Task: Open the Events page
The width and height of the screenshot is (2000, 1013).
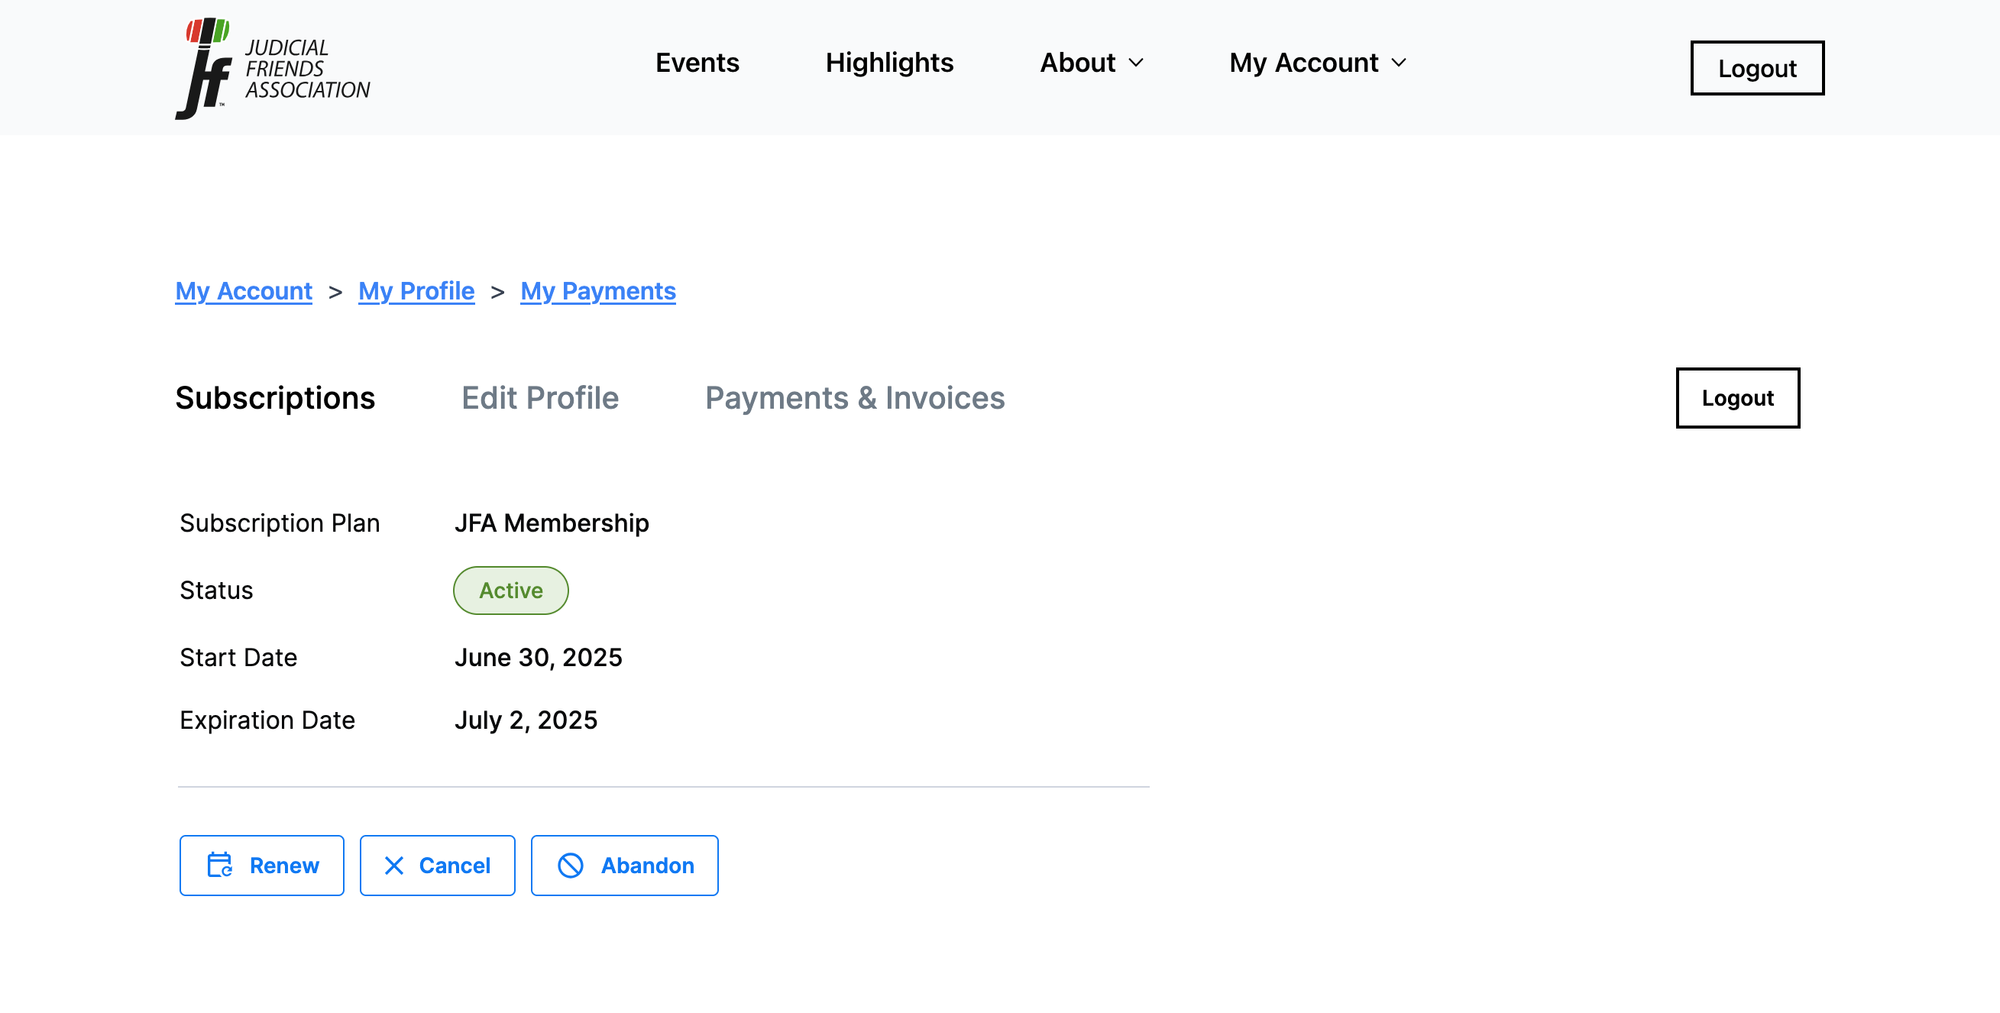Action: click(x=697, y=63)
